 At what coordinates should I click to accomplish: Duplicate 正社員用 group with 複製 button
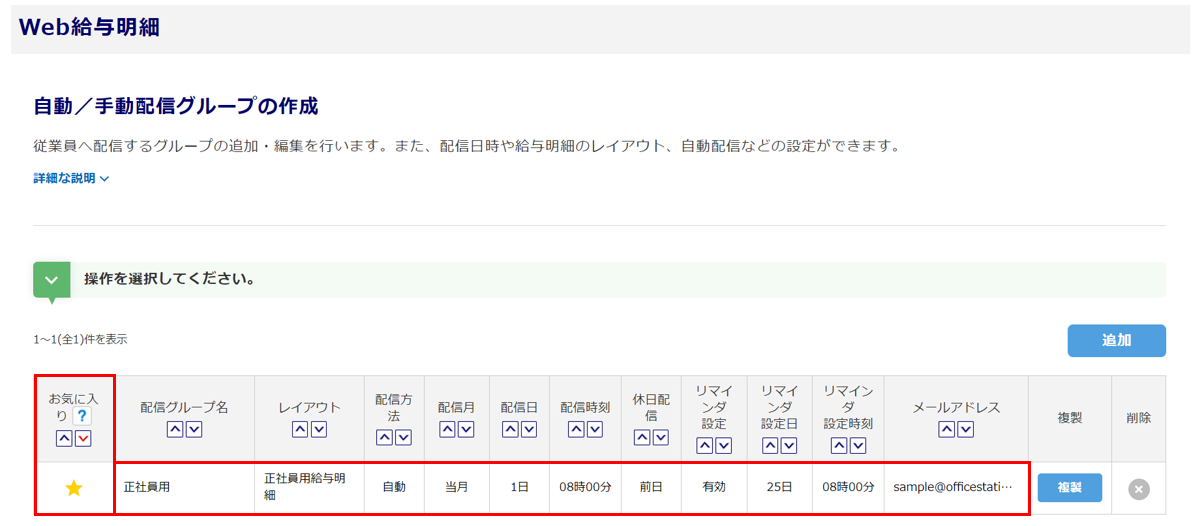1070,488
